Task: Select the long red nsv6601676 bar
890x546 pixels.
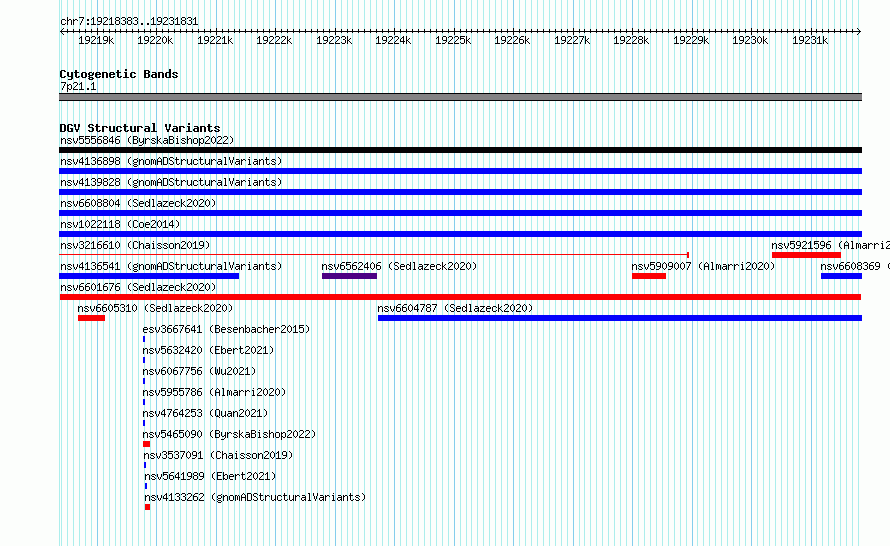Action: click(460, 297)
